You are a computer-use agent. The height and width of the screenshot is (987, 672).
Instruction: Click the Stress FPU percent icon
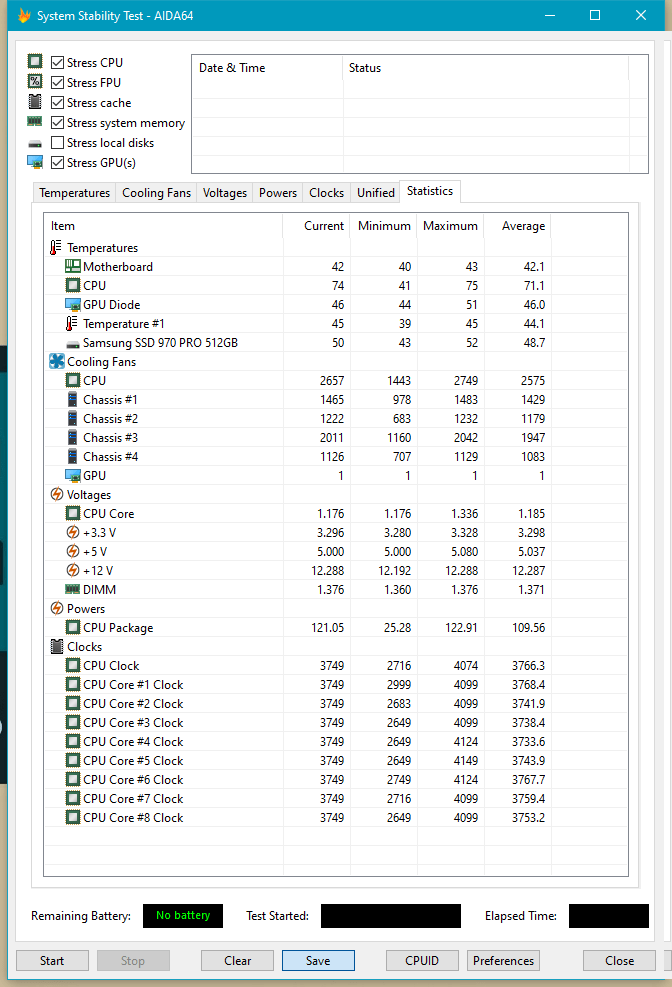click(x=35, y=81)
